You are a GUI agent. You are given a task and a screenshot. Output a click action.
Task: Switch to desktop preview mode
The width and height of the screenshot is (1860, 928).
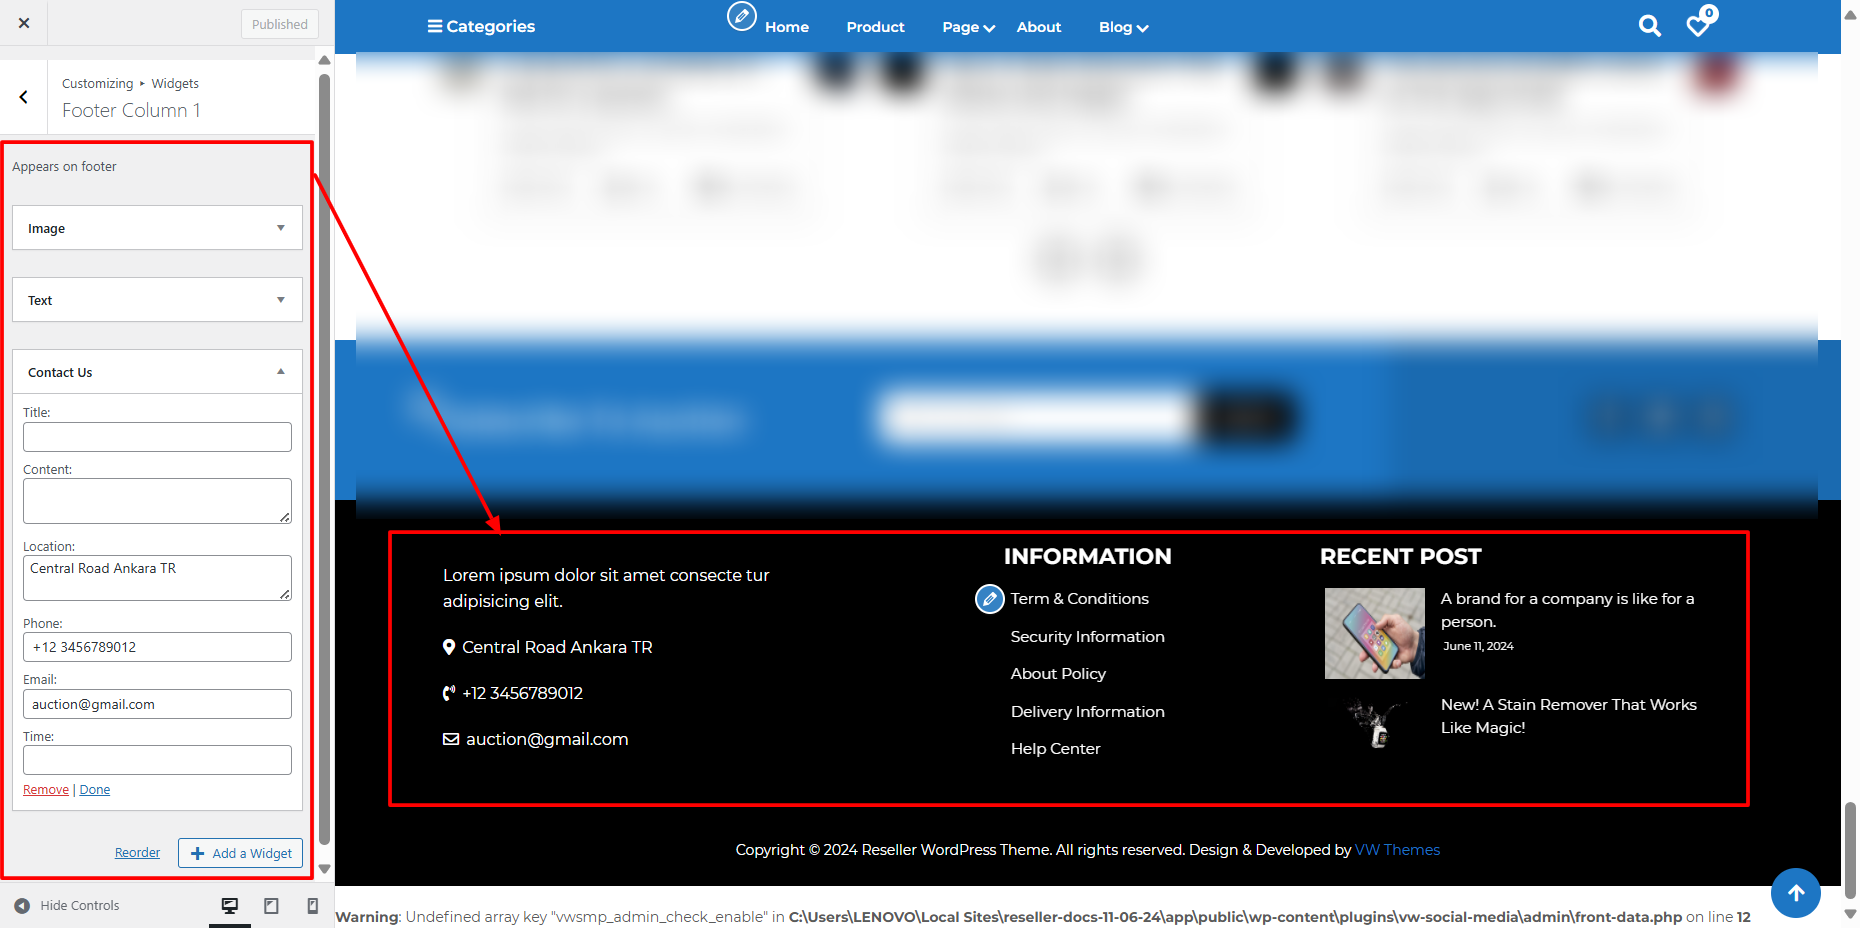pyautogui.click(x=230, y=905)
